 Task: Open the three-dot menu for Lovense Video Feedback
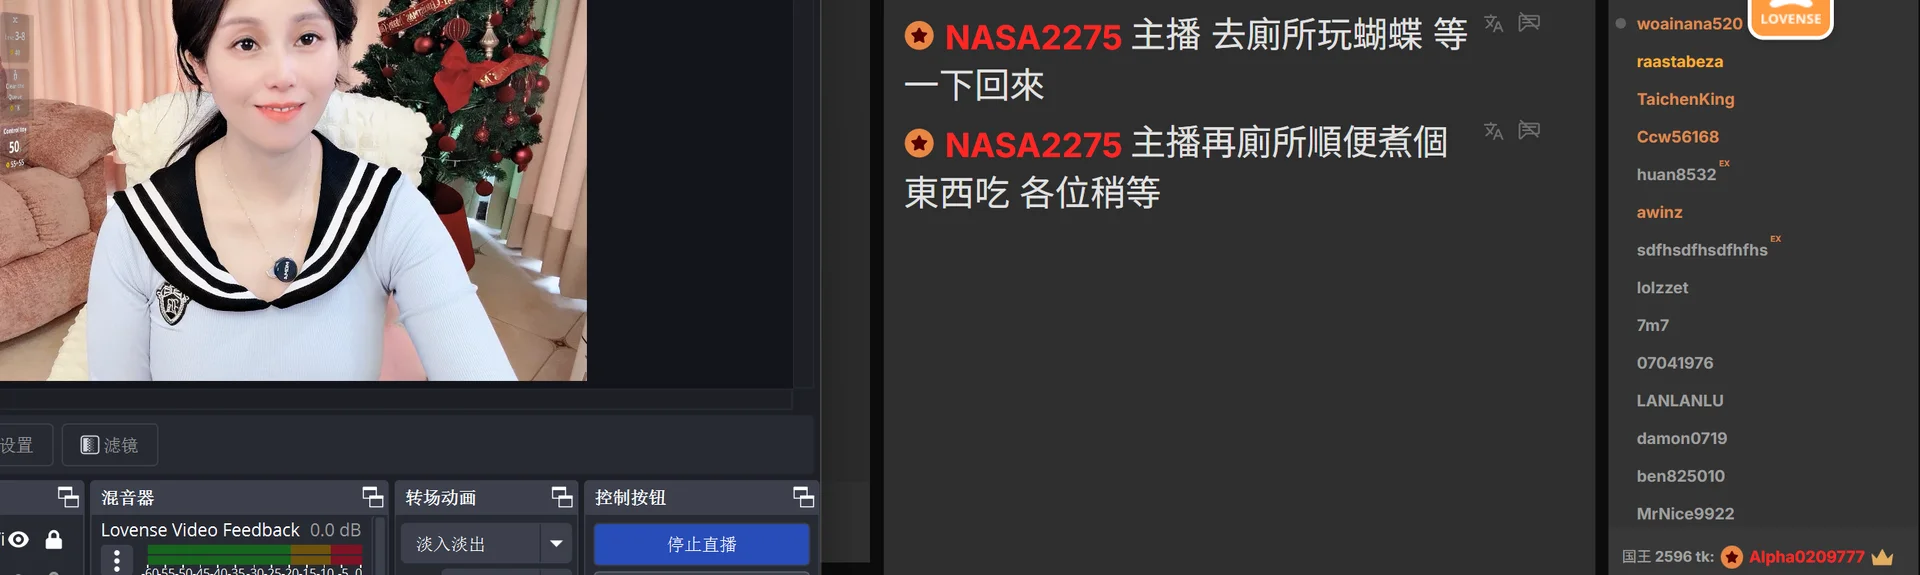(117, 559)
